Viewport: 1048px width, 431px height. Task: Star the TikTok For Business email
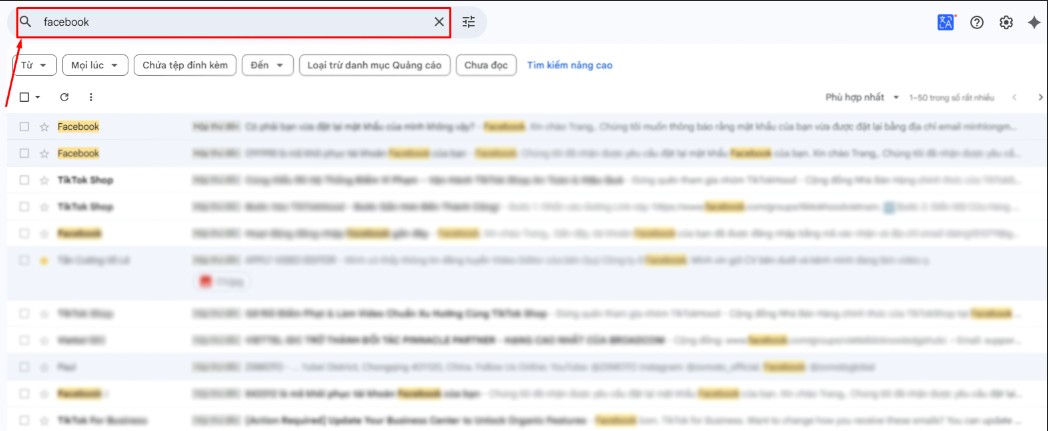(x=44, y=421)
